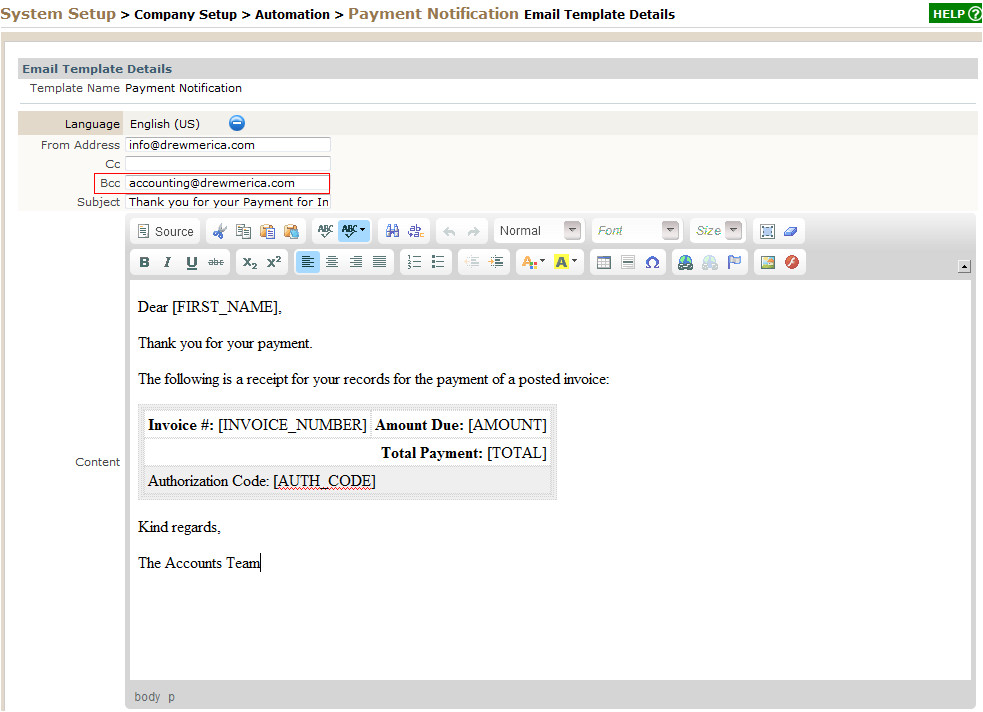Click the Flash insert icon
The width and height of the screenshot is (983, 712).
coord(792,263)
